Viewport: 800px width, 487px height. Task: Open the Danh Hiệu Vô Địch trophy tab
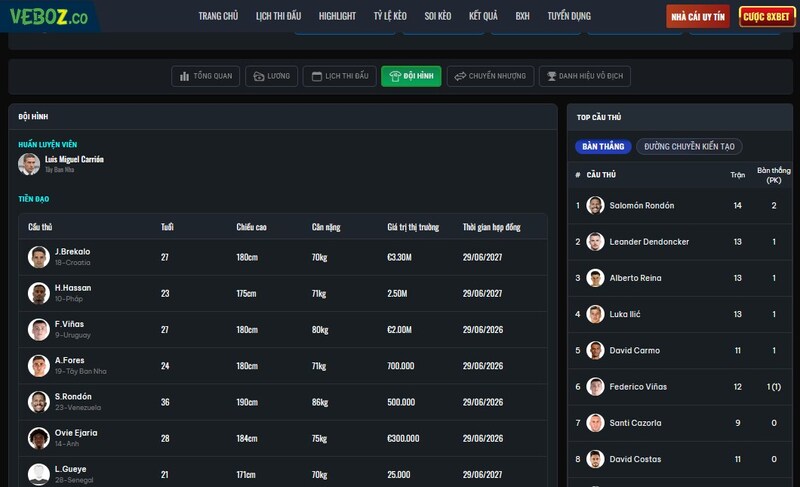click(585, 76)
